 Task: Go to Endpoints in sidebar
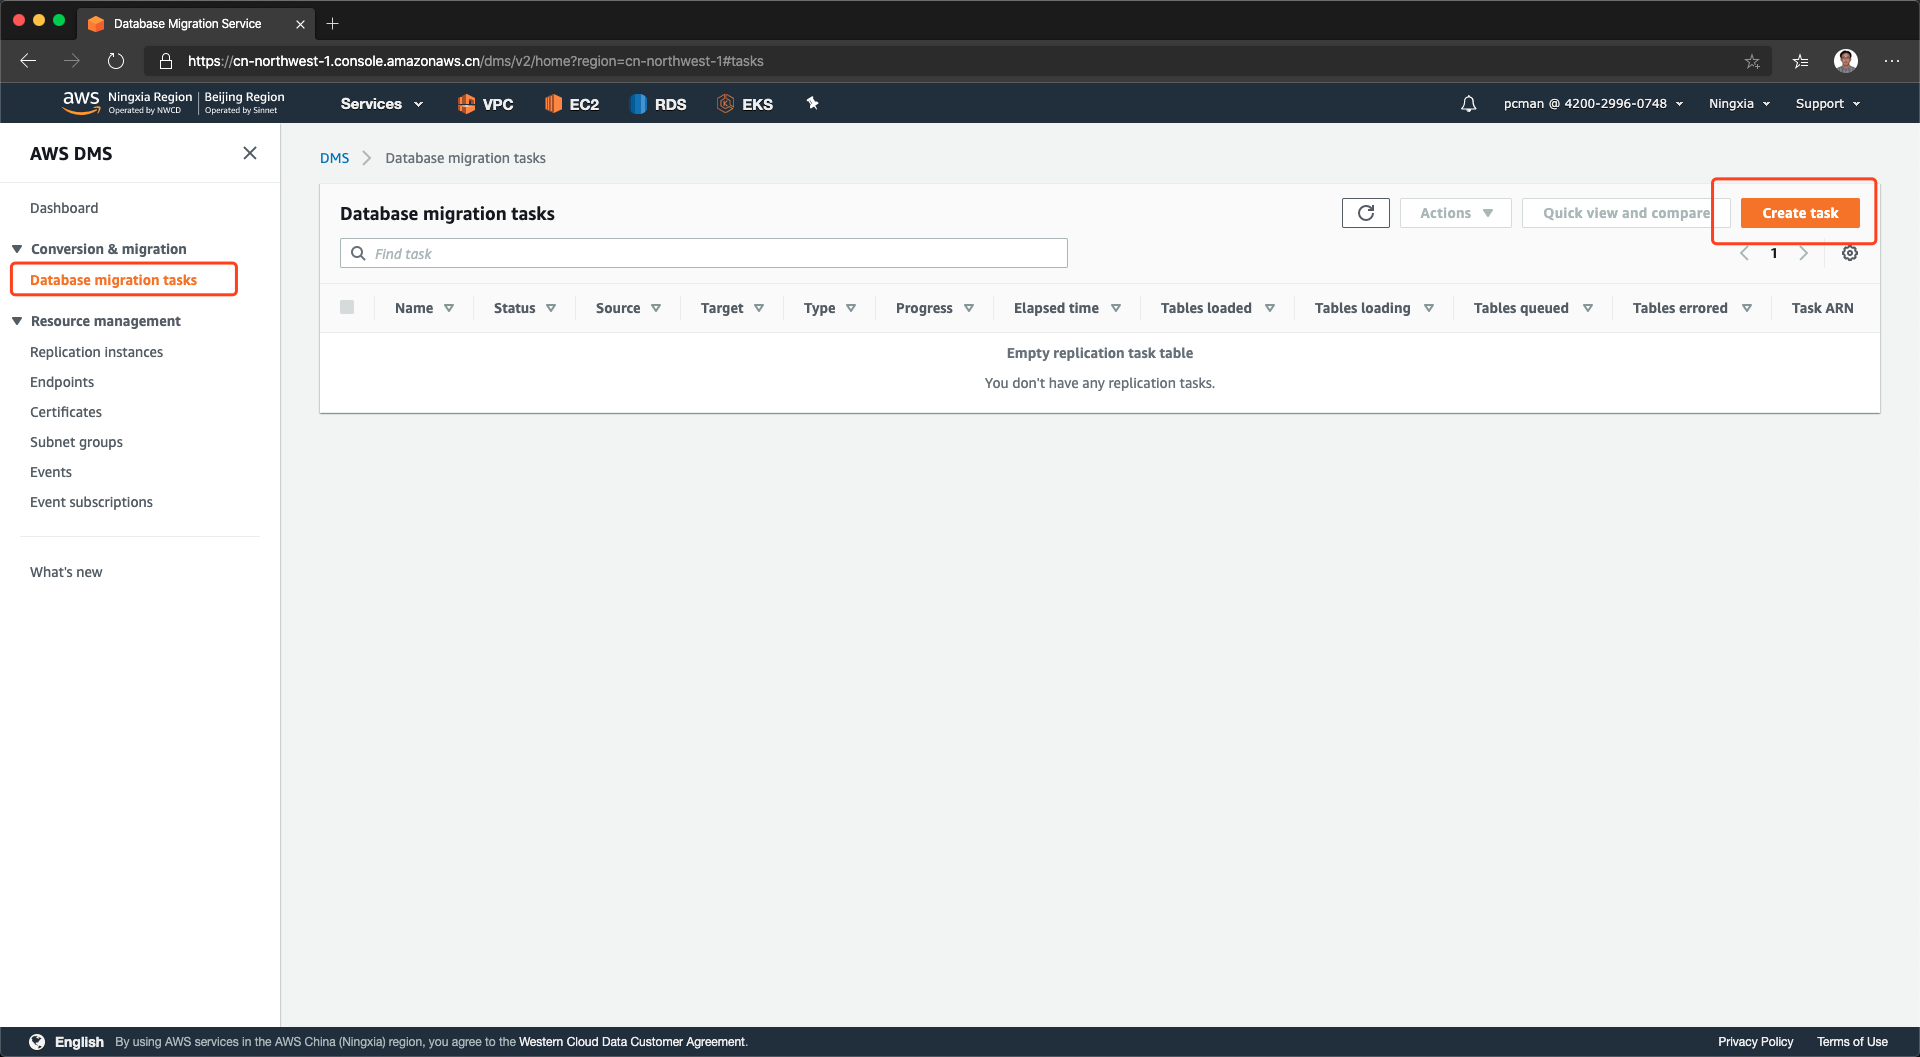pos(62,382)
